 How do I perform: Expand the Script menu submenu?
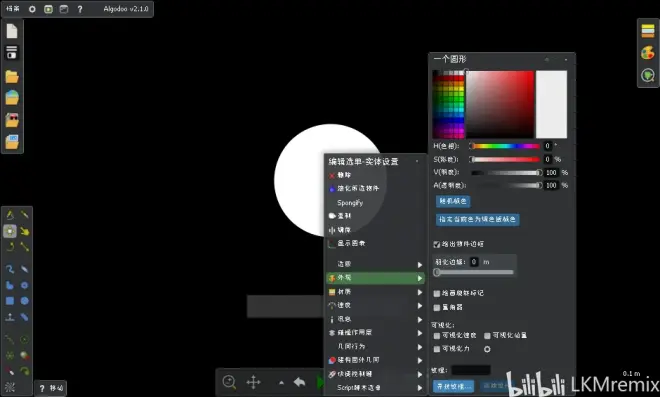click(x=375, y=387)
